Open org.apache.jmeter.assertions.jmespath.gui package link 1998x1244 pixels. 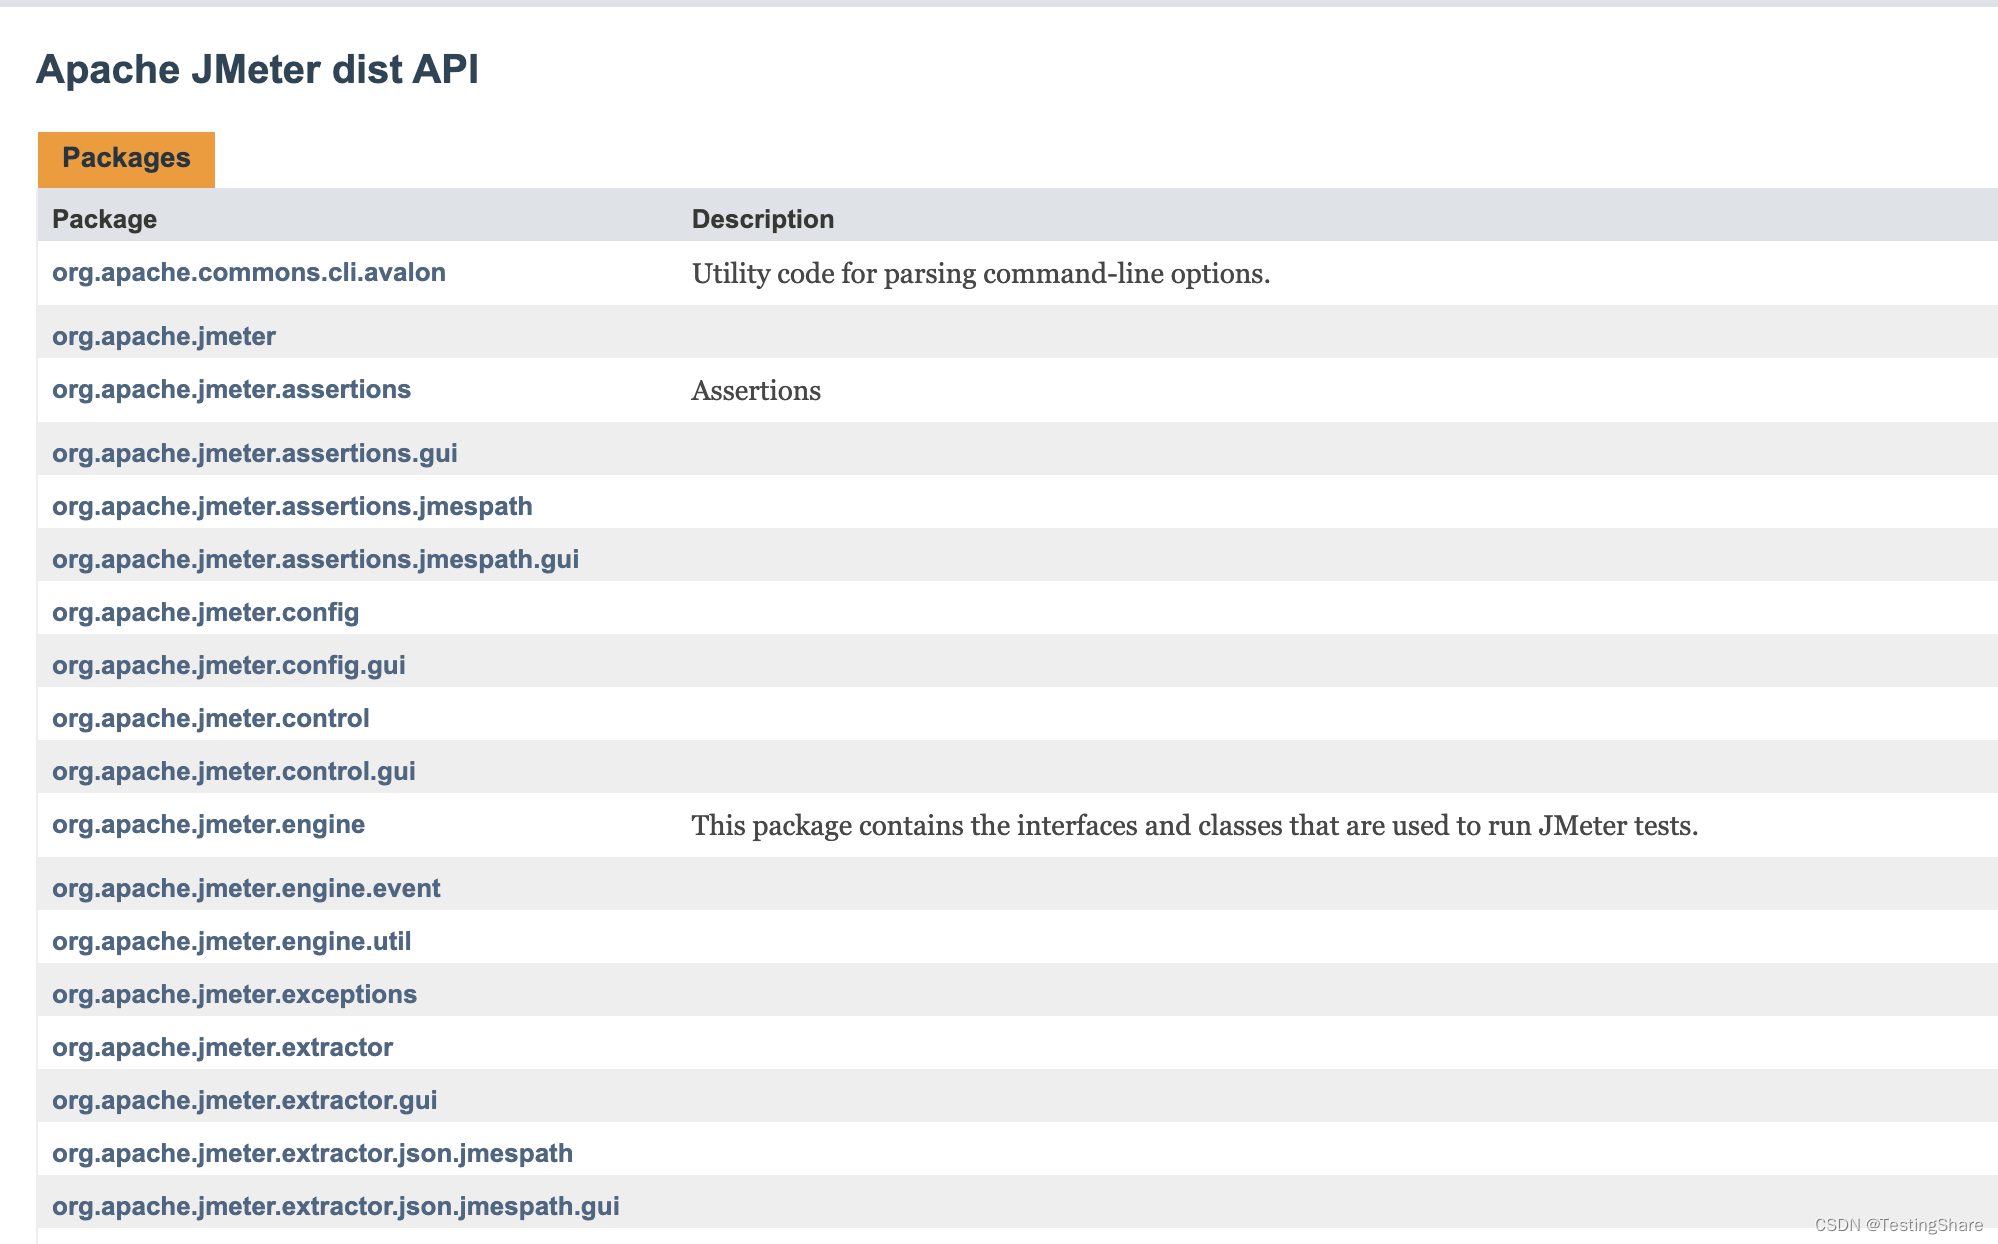(x=316, y=559)
